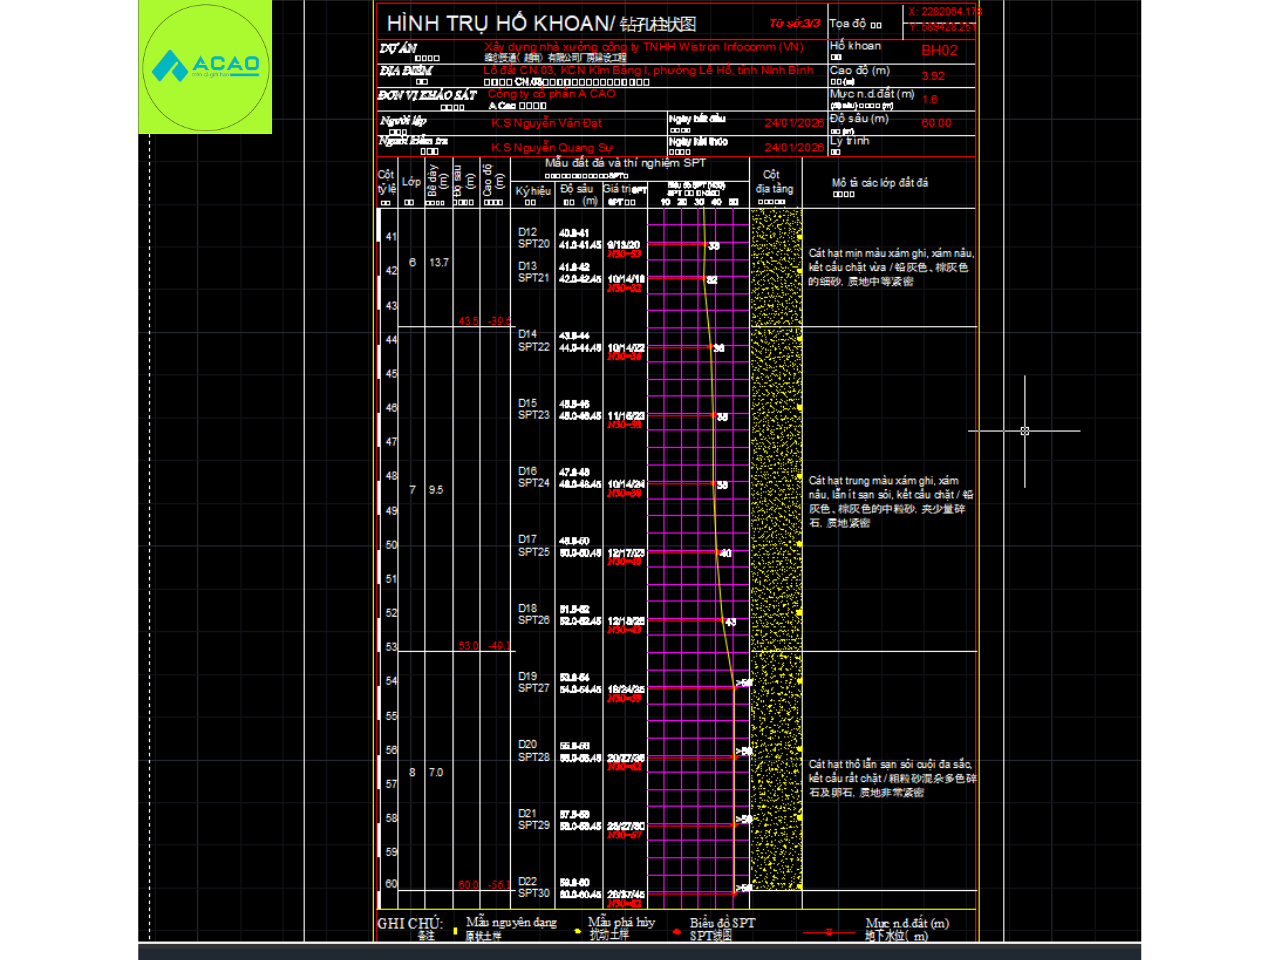Select sample label 'SPT27'
The width and height of the screenshot is (1280, 960).
tap(534, 688)
